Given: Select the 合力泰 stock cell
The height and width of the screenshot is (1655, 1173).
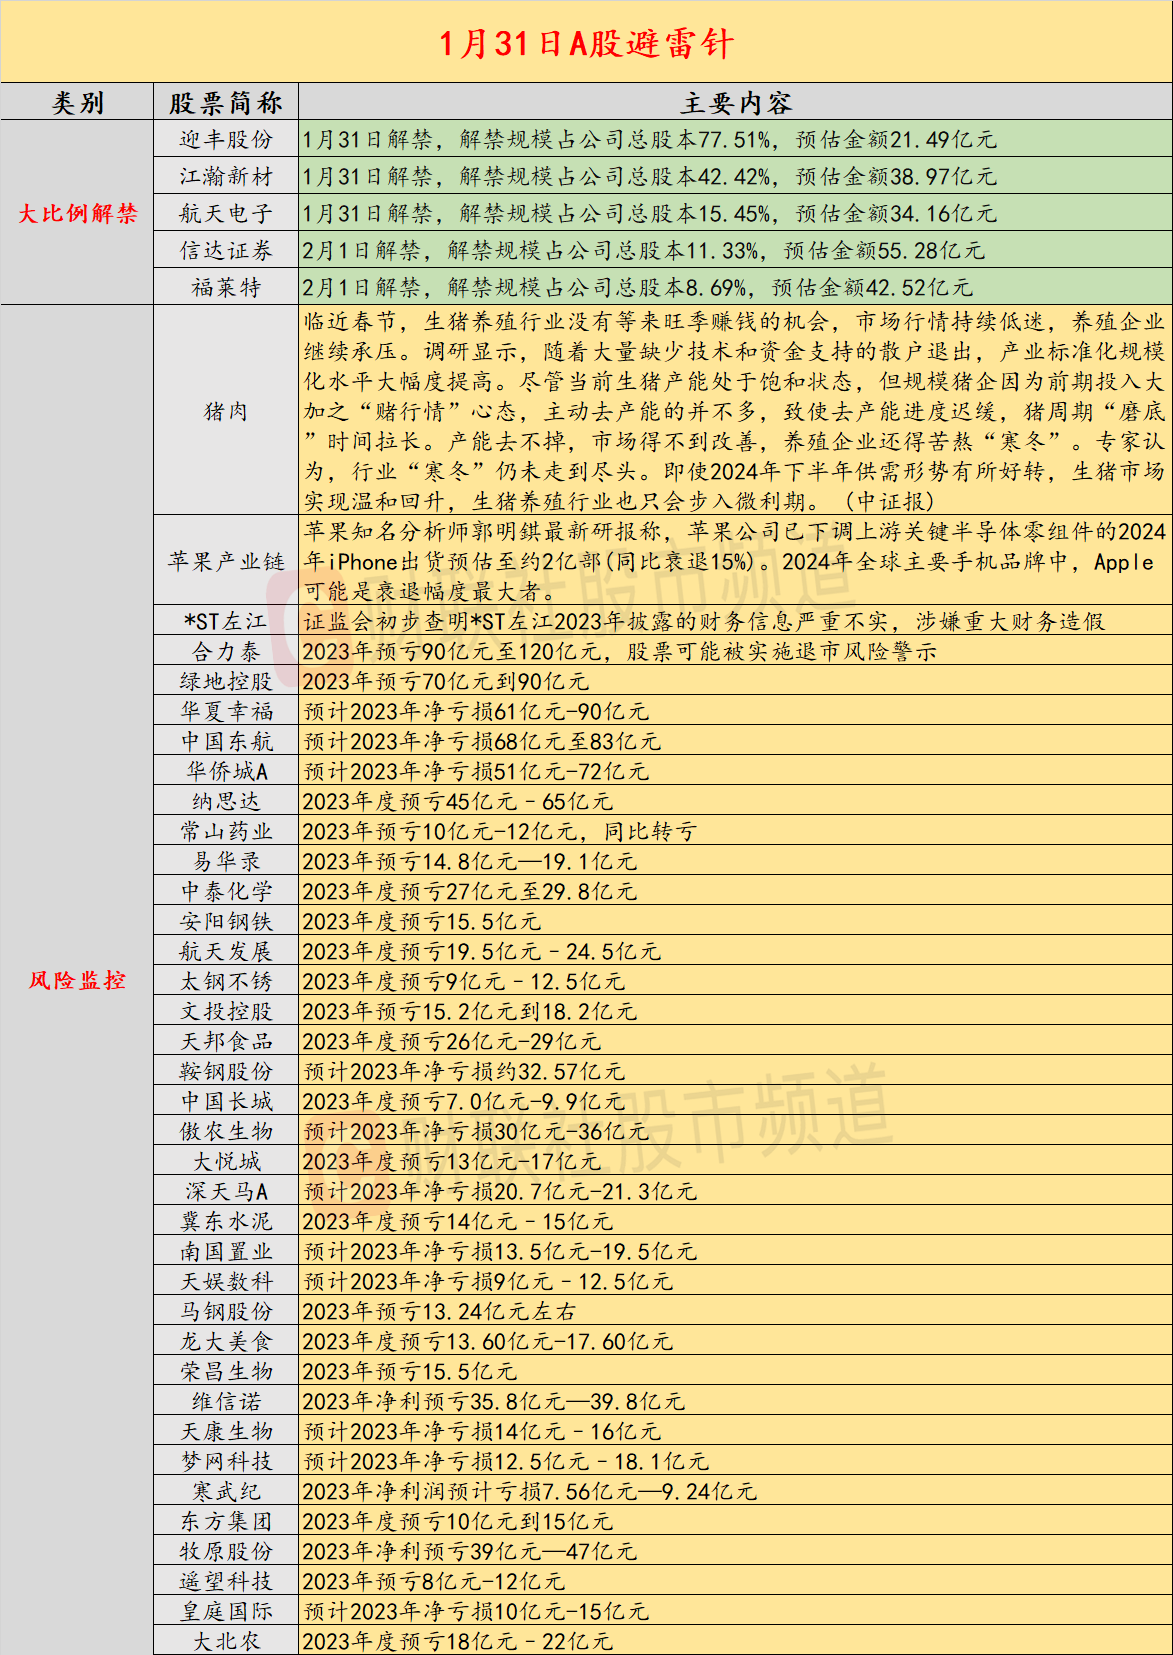Looking at the screenshot, I should (226, 651).
